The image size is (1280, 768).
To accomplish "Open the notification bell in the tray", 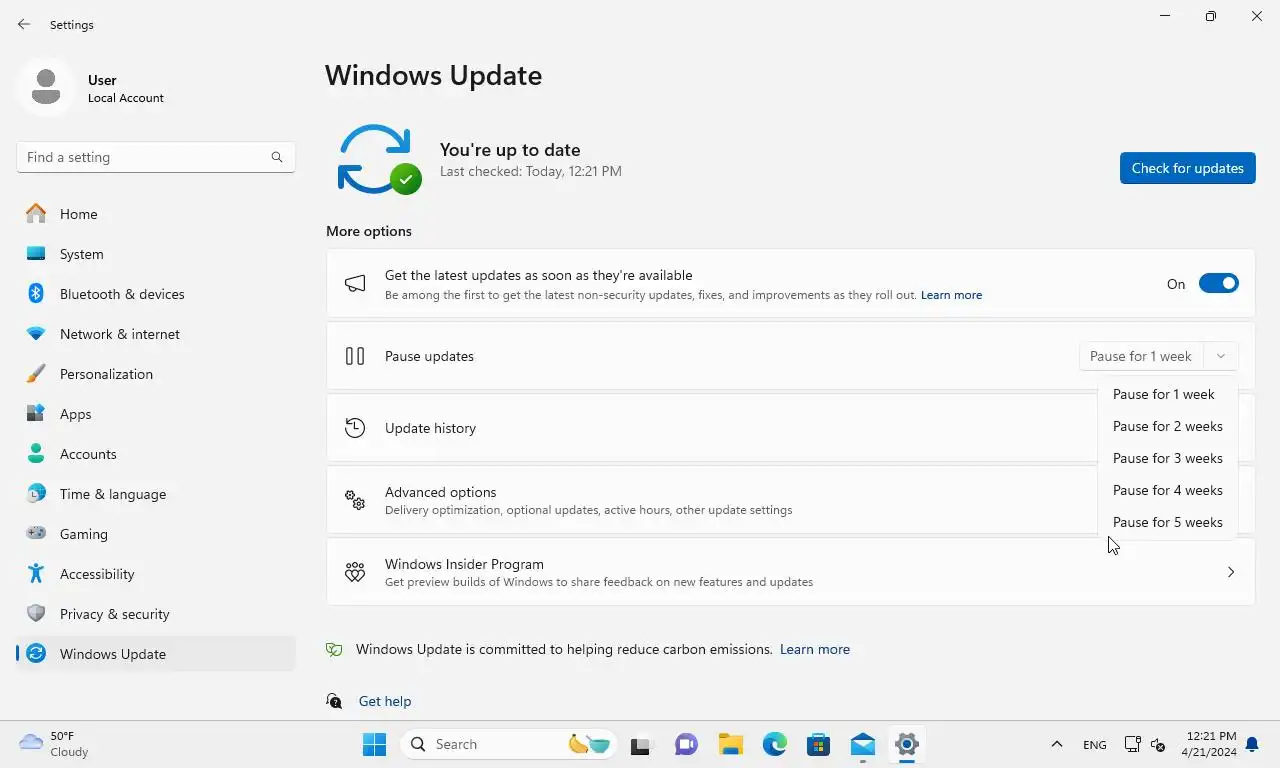I will click(x=1252, y=744).
